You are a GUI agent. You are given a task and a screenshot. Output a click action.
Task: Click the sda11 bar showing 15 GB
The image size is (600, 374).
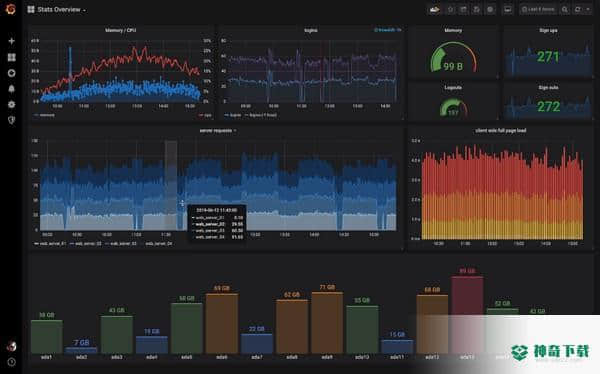pyautogui.click(x=397, y=346)
